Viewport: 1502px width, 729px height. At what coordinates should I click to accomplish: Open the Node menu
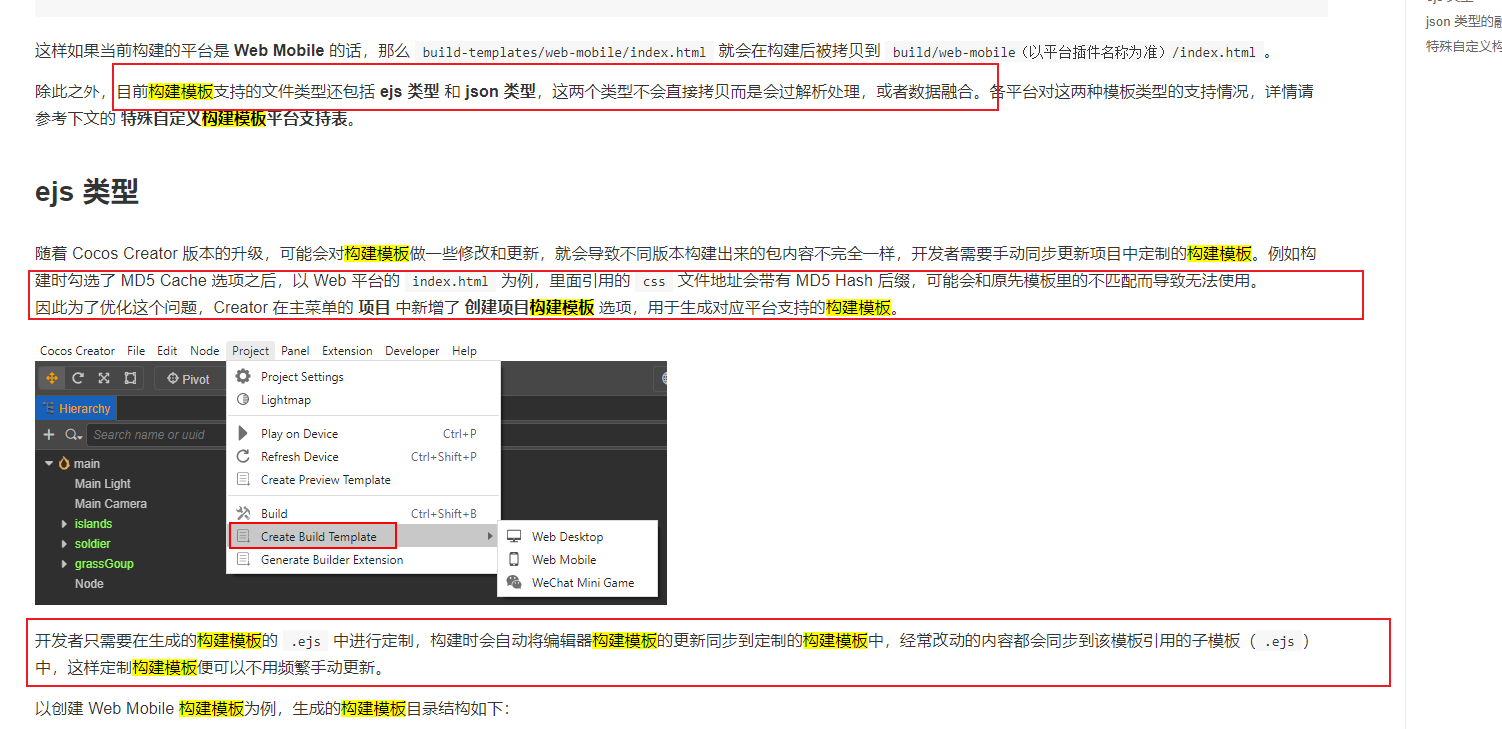(x=204, y=351)
